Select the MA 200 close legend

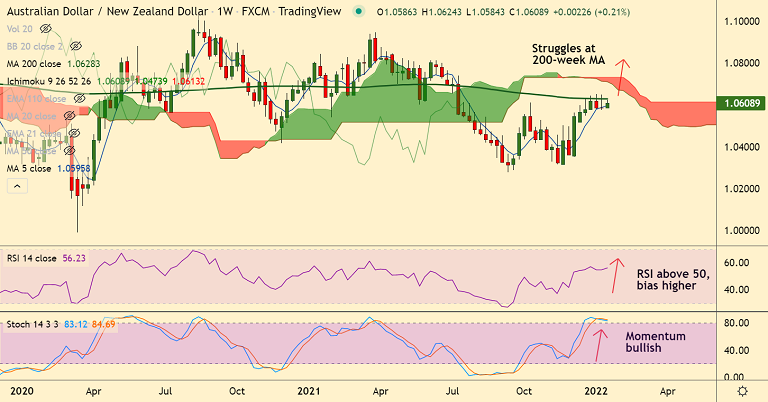[34, 64]
